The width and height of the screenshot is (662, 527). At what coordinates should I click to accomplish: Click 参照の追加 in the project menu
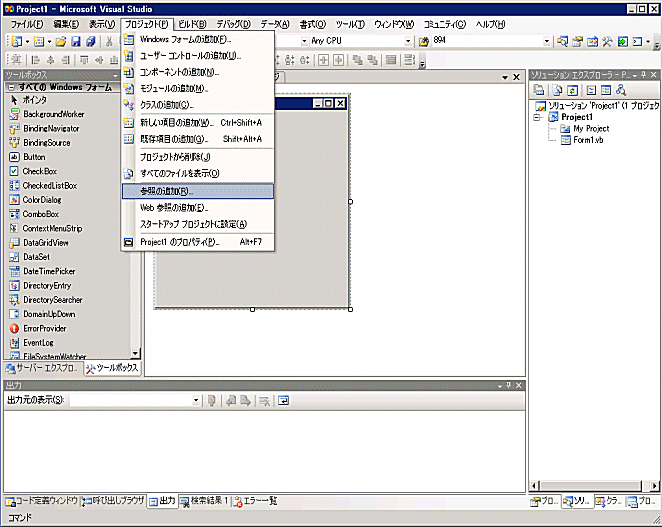tap(166, 191)
